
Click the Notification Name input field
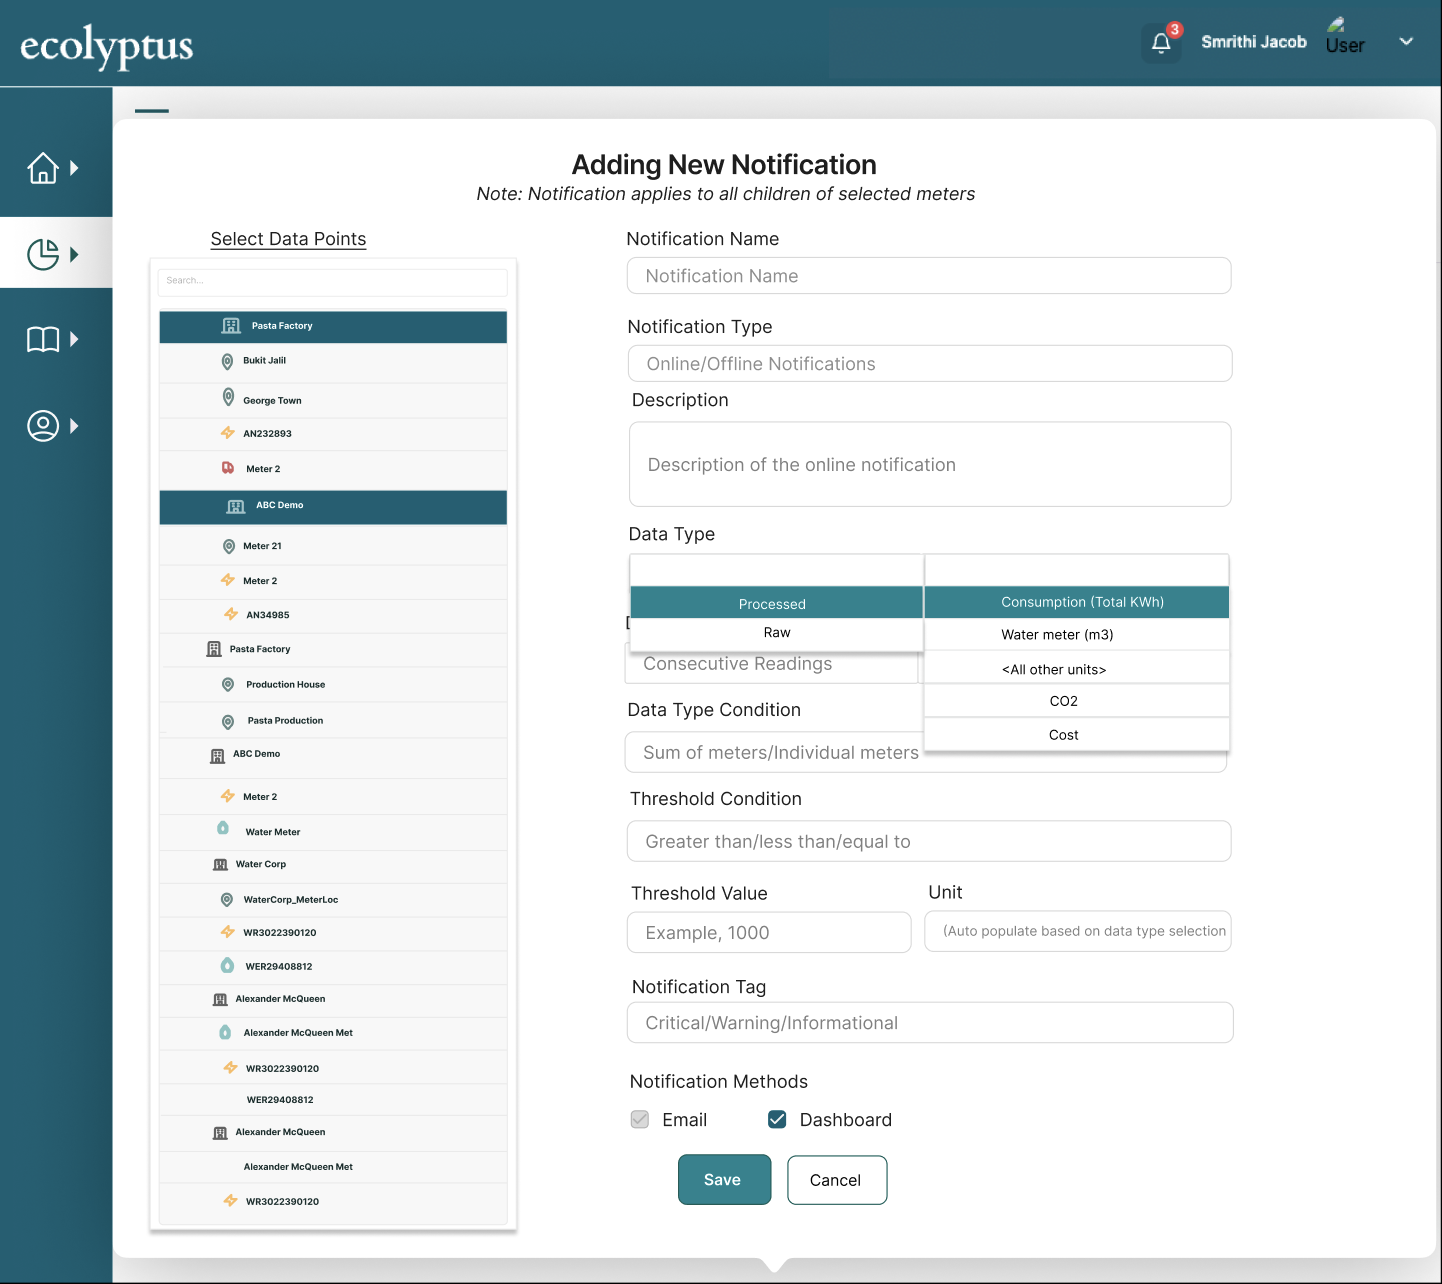coord(928,276)
